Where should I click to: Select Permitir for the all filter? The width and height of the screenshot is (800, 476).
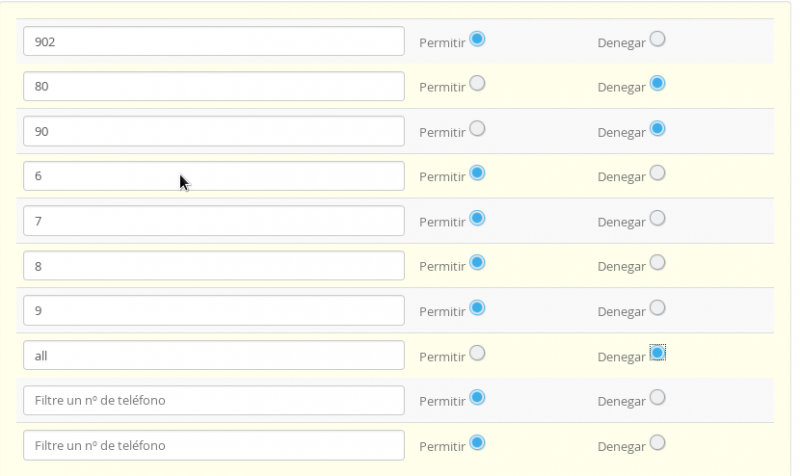[x=477, y=353]
